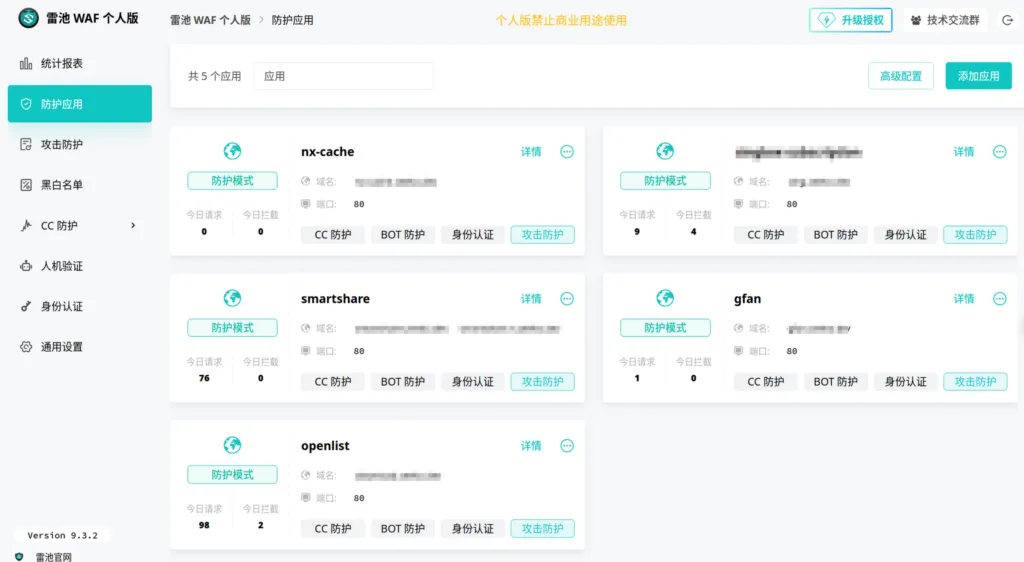Open 高级配置 advanced settings
The image size is (1024, 562).
900,76
